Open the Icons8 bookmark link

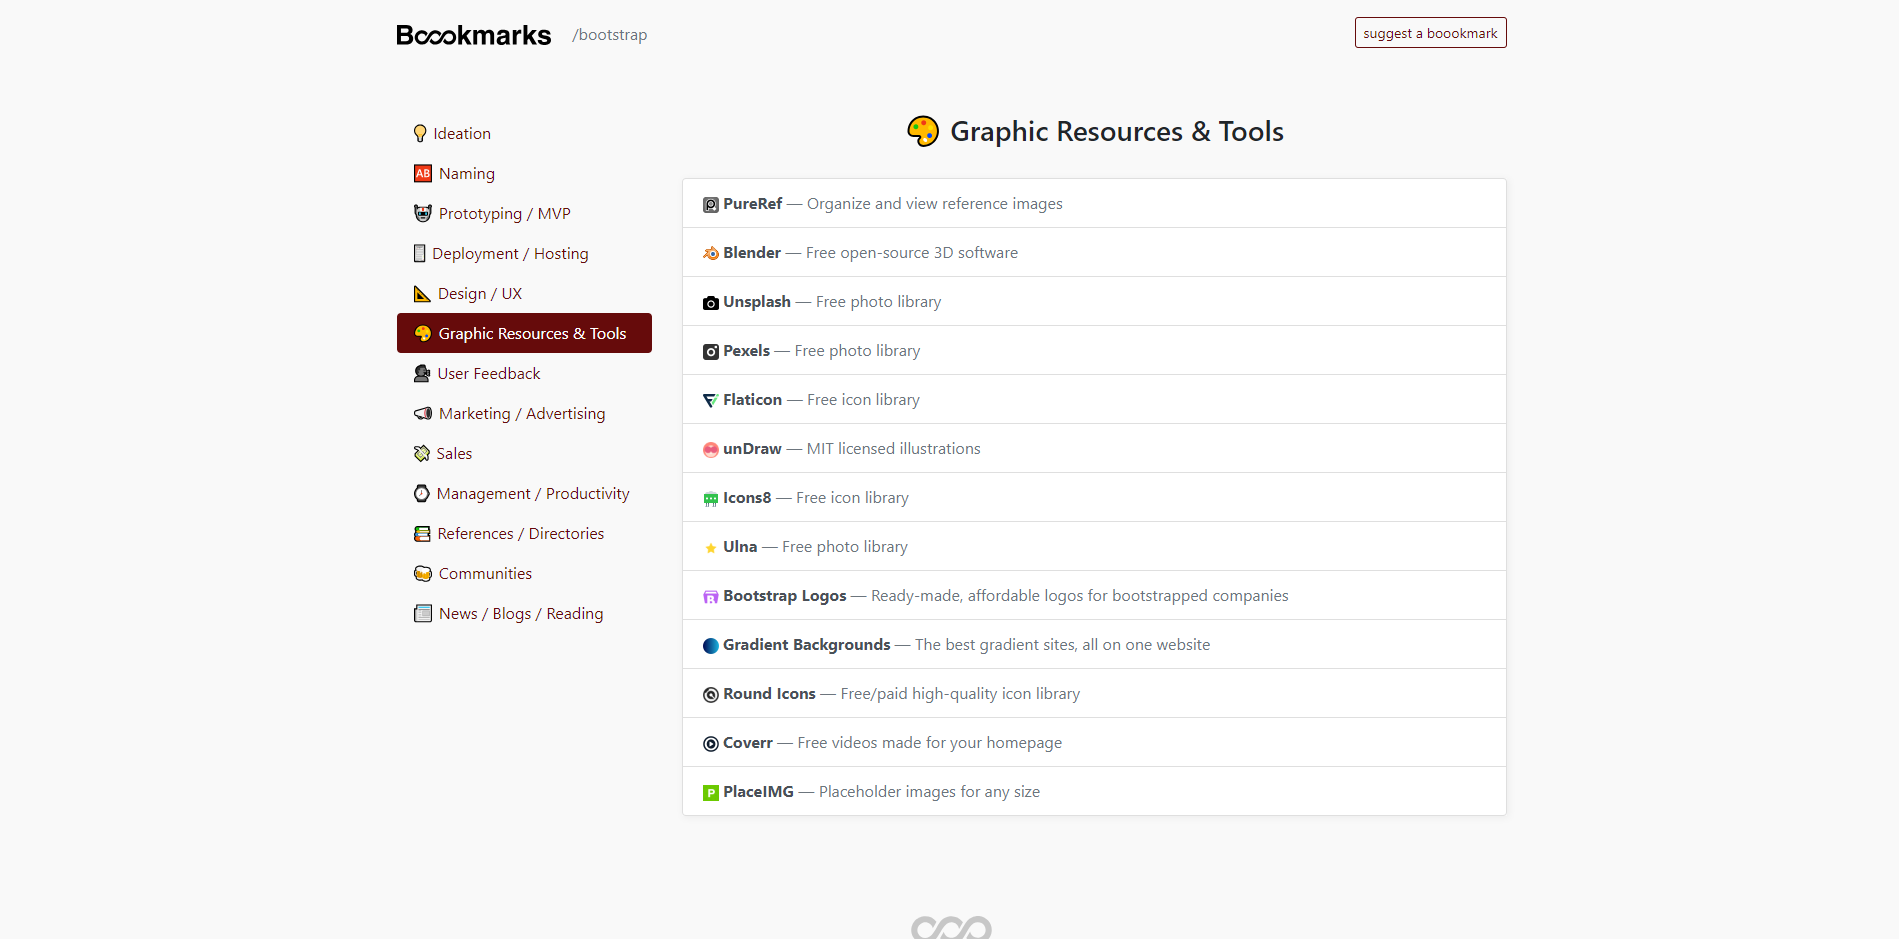tap(1094, 497)
